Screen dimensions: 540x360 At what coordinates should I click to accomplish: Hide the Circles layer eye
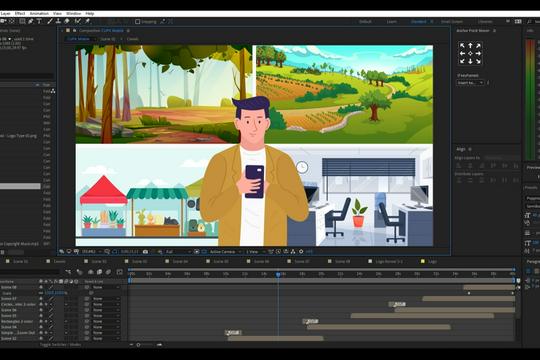tap(41, 304)
